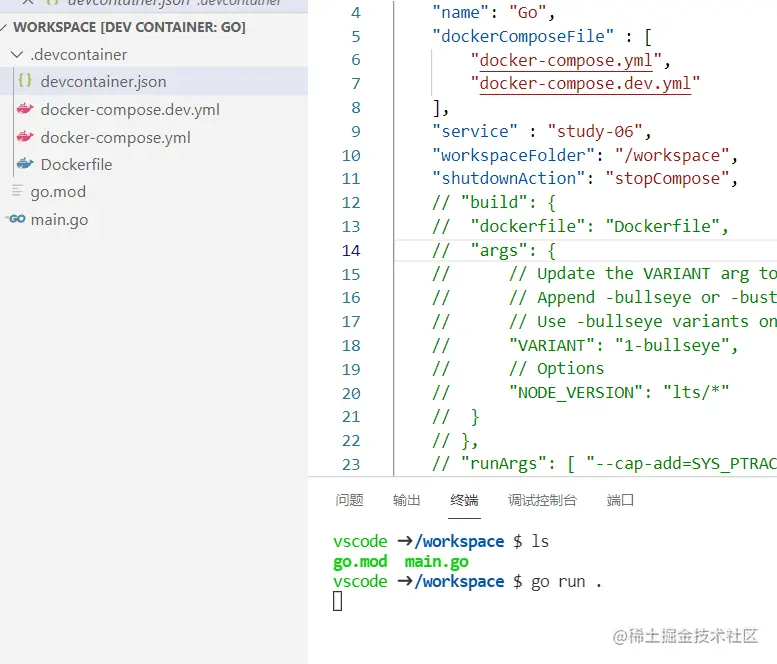Screen dimensions: 777x664
Task: Click the "workspaceFolder" key on line 10
Action: [x=513, y=156]
